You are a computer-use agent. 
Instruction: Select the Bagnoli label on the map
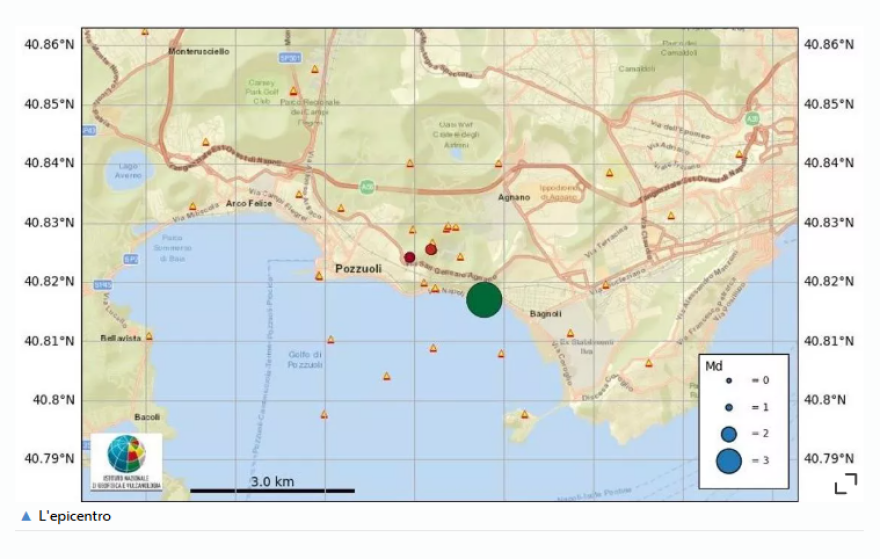click(545, 314)
